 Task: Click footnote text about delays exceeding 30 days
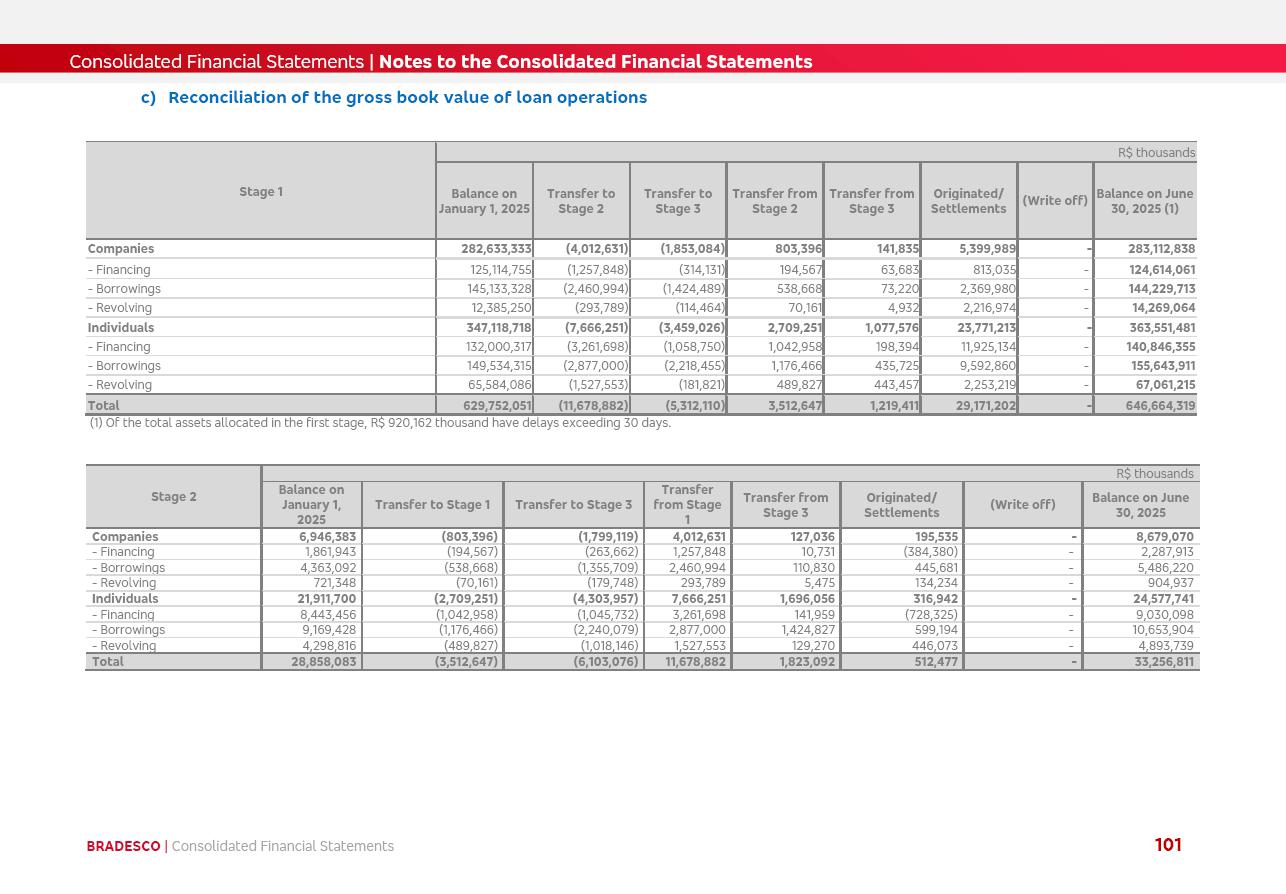tap(380, 423)
